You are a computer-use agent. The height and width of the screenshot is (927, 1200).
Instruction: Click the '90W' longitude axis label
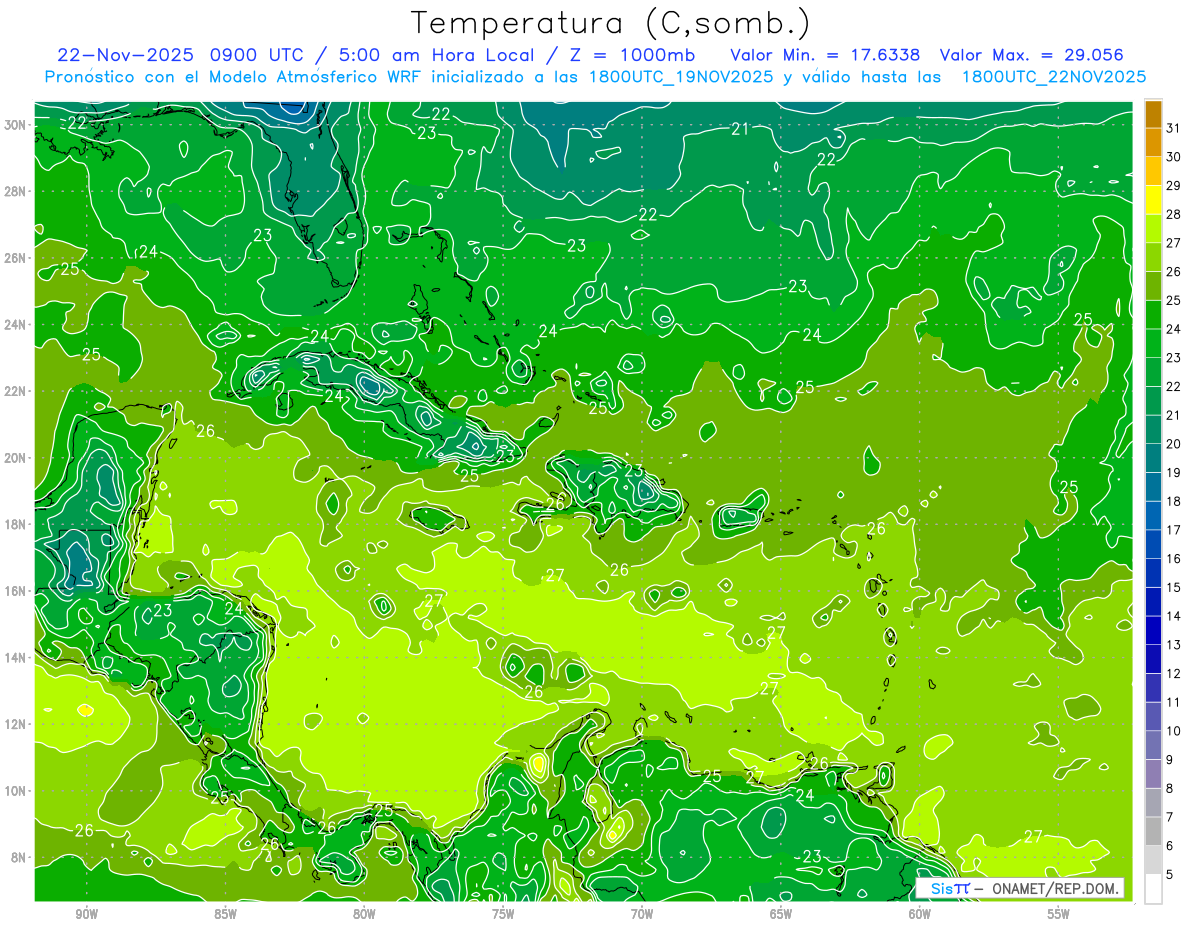click(x=86, y=914)
